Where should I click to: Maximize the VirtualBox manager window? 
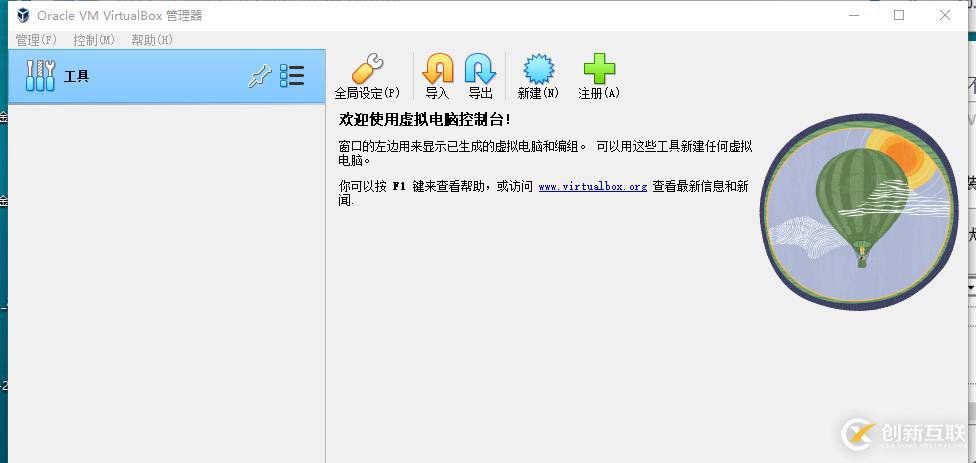[899, 16]
